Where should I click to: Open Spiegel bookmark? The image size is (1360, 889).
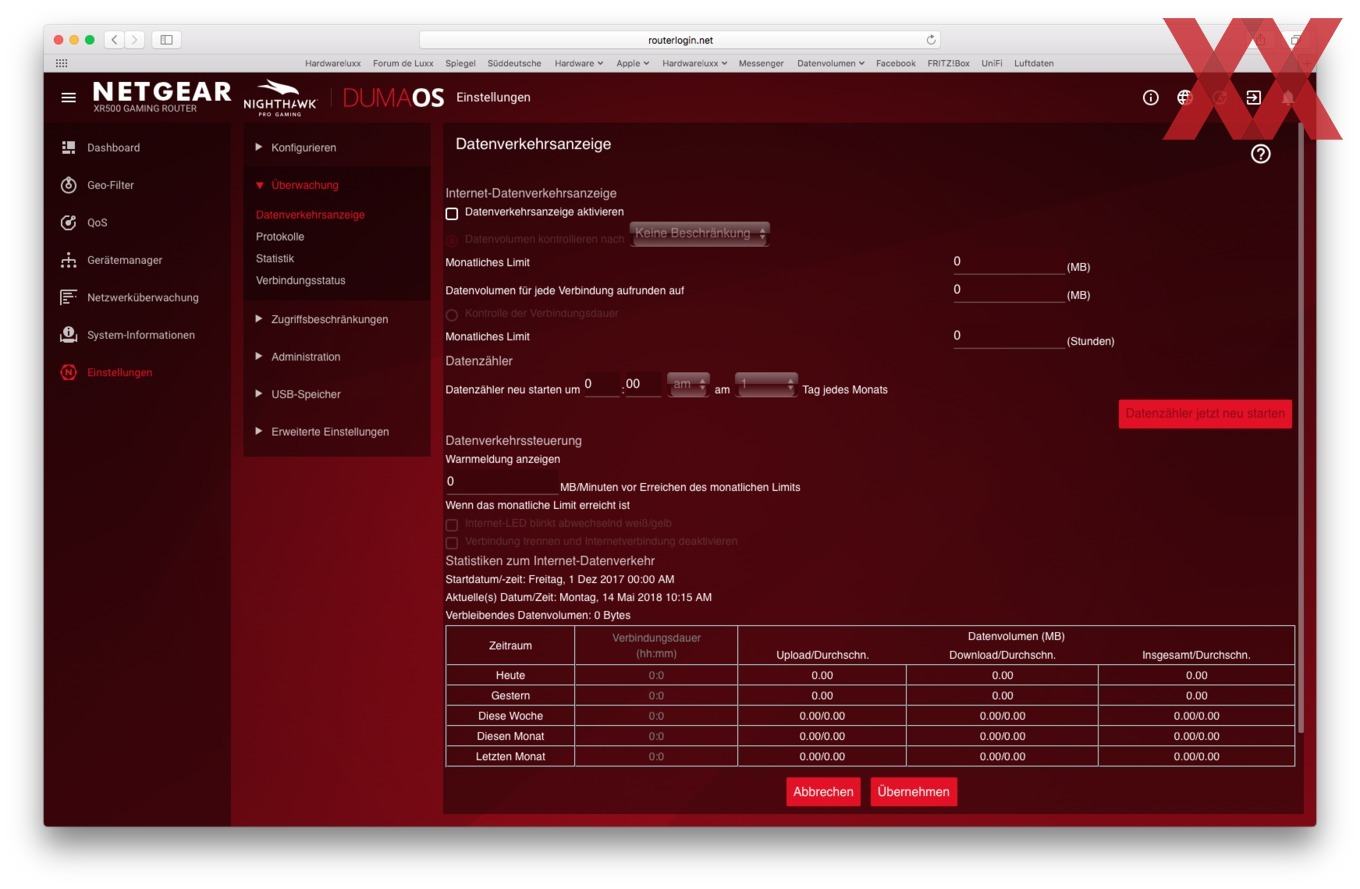tap(460, 63)
